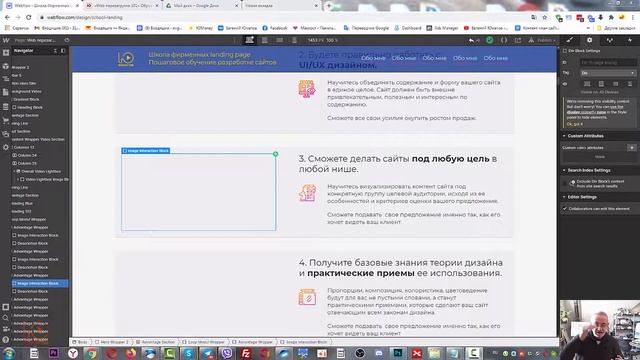Switch to the Element Settings gear tab
The image size is (640, 360).
click(589, 40)
